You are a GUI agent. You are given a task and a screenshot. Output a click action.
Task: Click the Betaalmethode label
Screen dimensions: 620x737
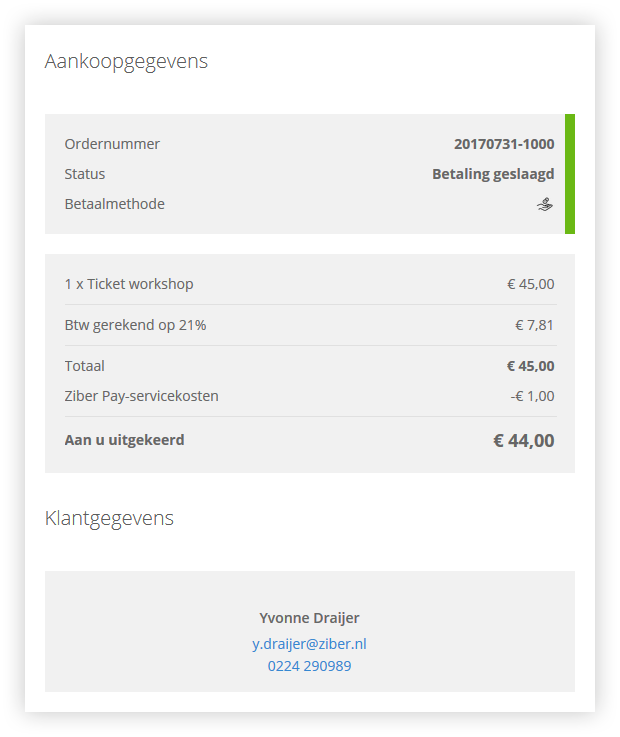click(x=115, y=204)
